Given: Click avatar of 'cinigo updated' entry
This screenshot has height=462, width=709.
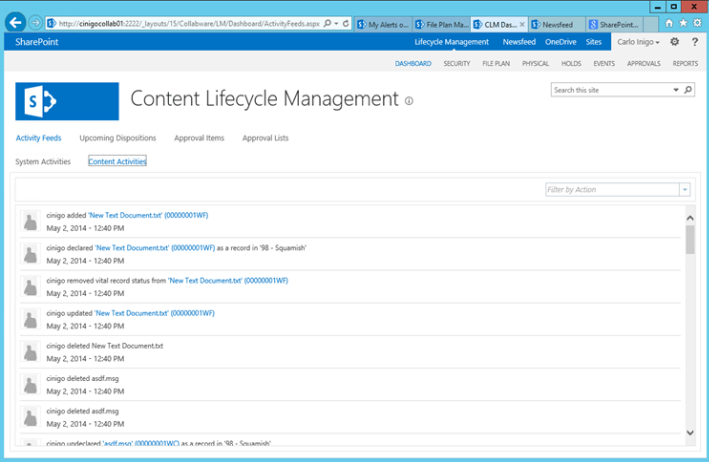Looking at the screenshot, I should (x=30, y=319).
